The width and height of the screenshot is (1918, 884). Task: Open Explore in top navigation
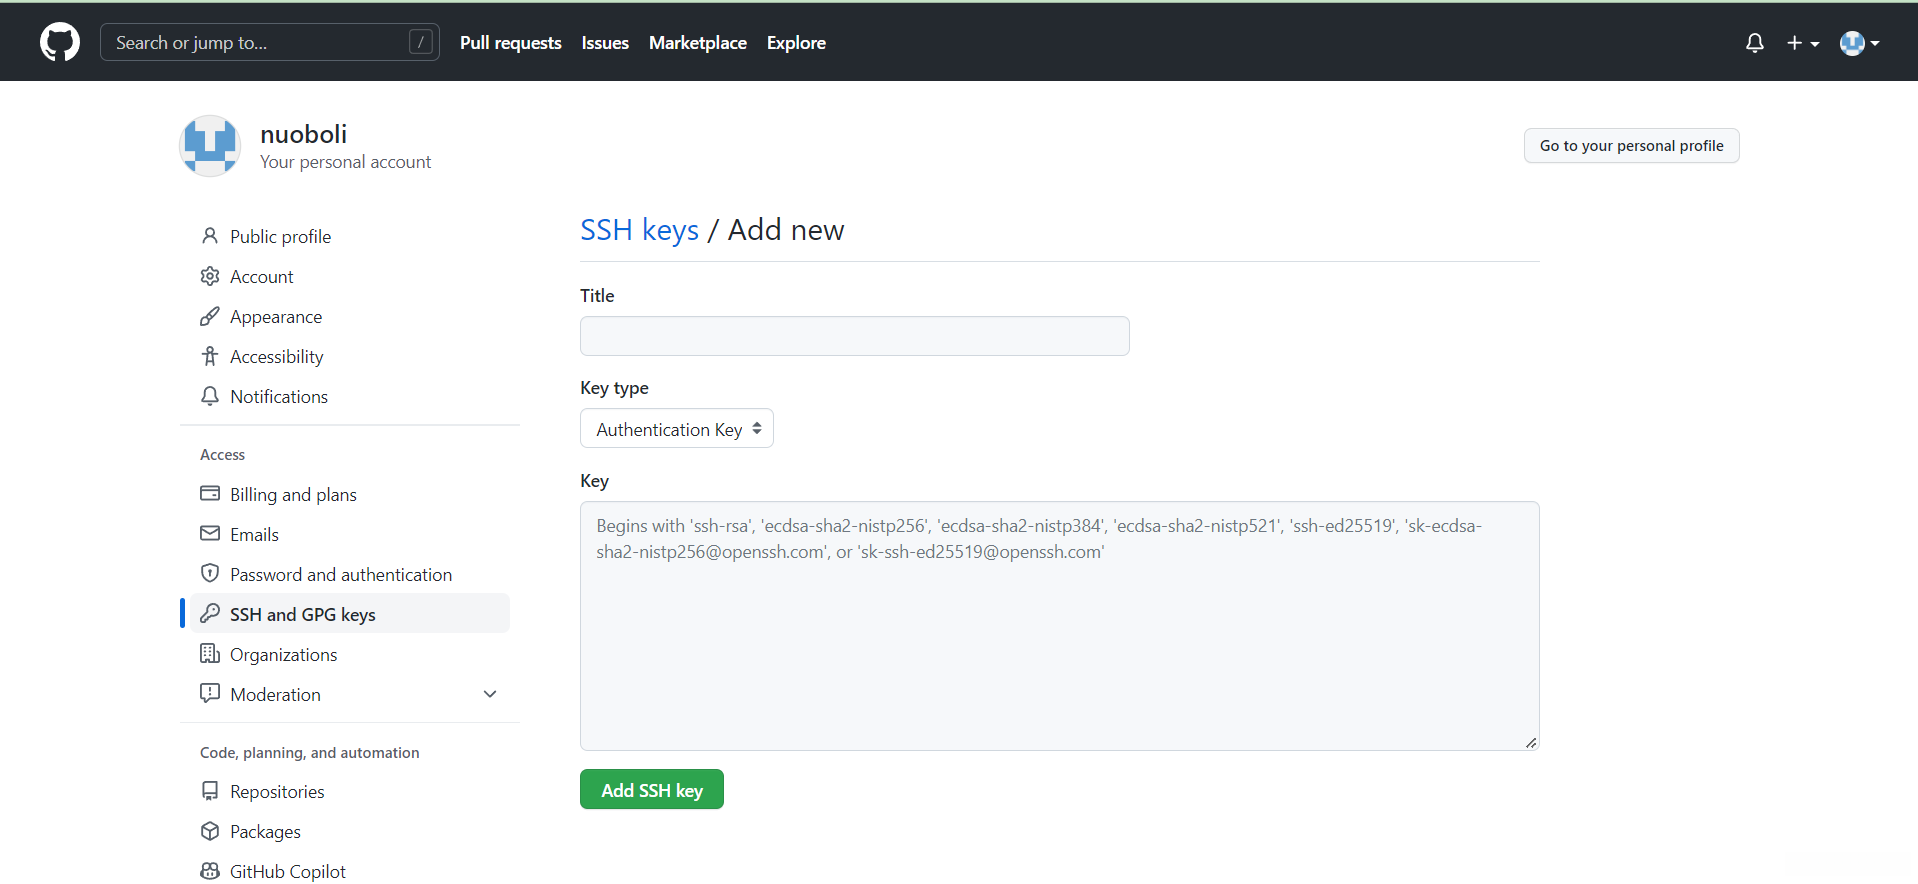tap(796, 43)
